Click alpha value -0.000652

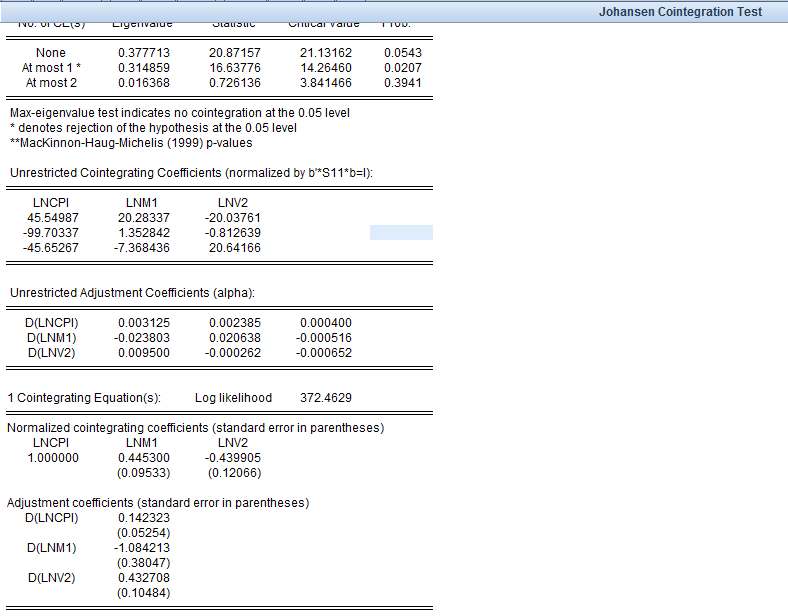tap(324, 353)
